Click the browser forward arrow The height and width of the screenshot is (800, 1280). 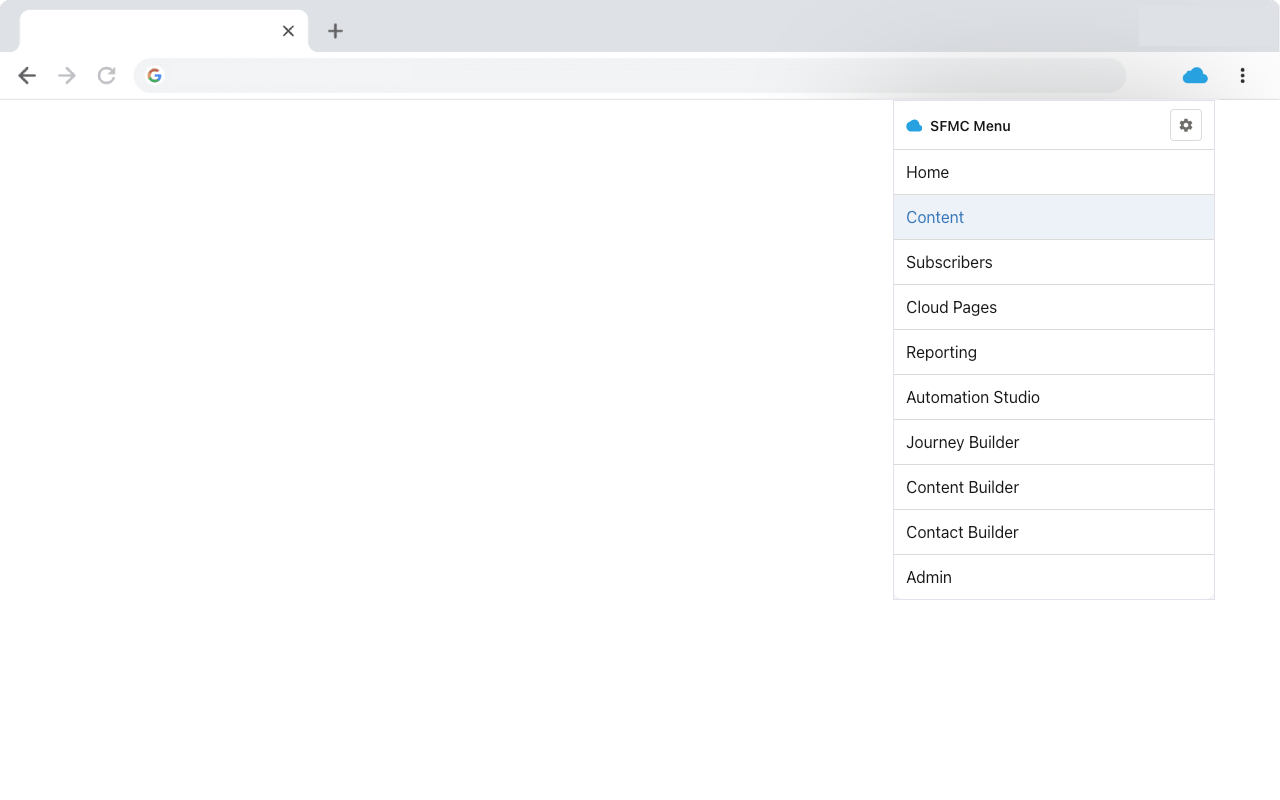click(x=67, y=75)
